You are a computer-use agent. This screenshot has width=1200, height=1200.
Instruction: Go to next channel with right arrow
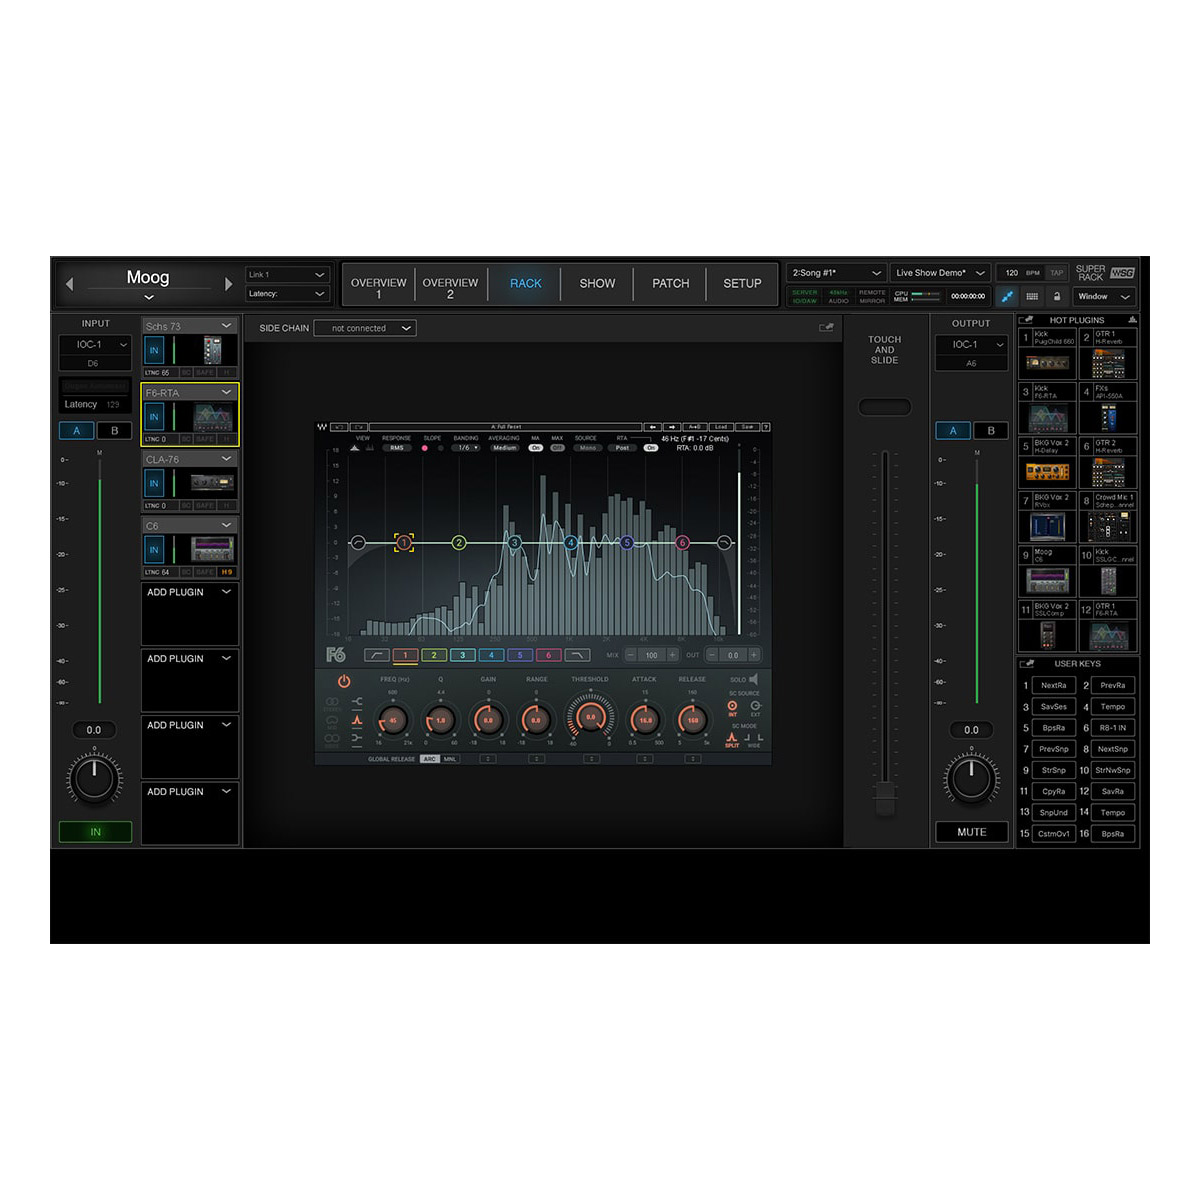(228, 284)
